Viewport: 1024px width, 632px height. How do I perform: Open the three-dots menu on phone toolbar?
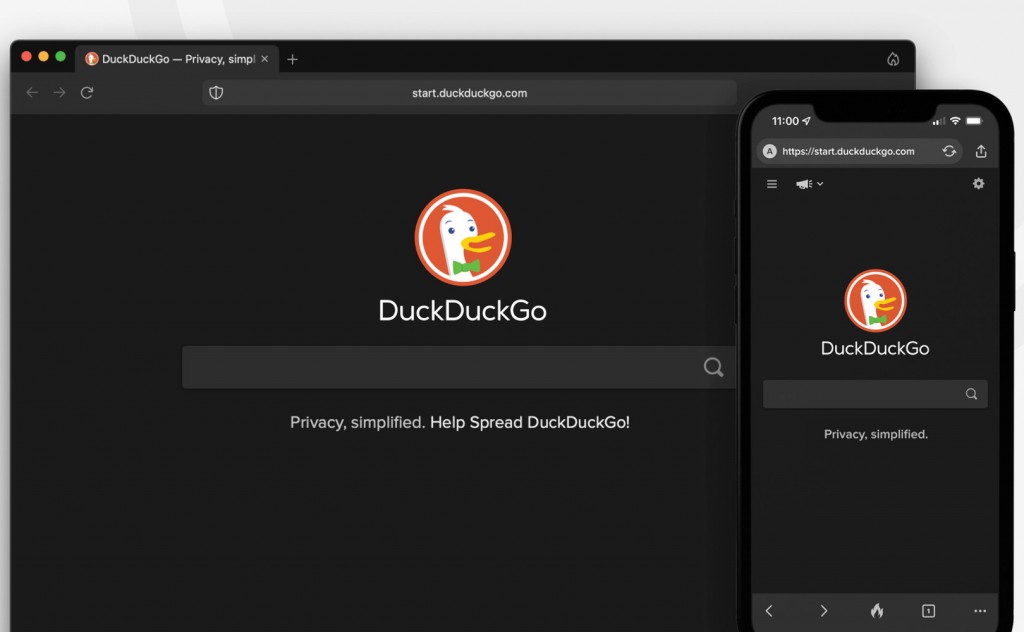(980, 610)
